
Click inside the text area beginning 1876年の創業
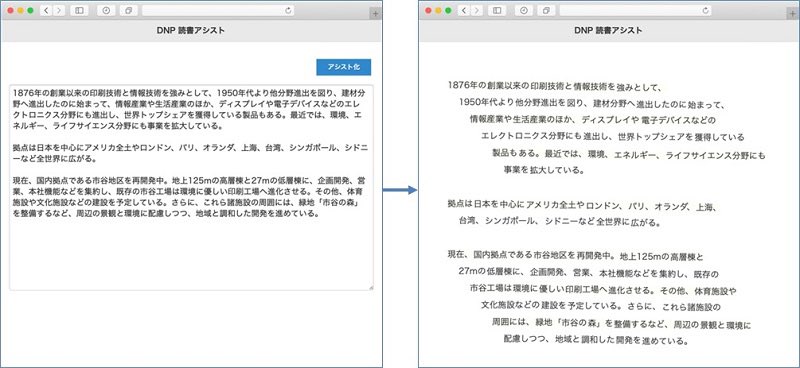point(191,188)
